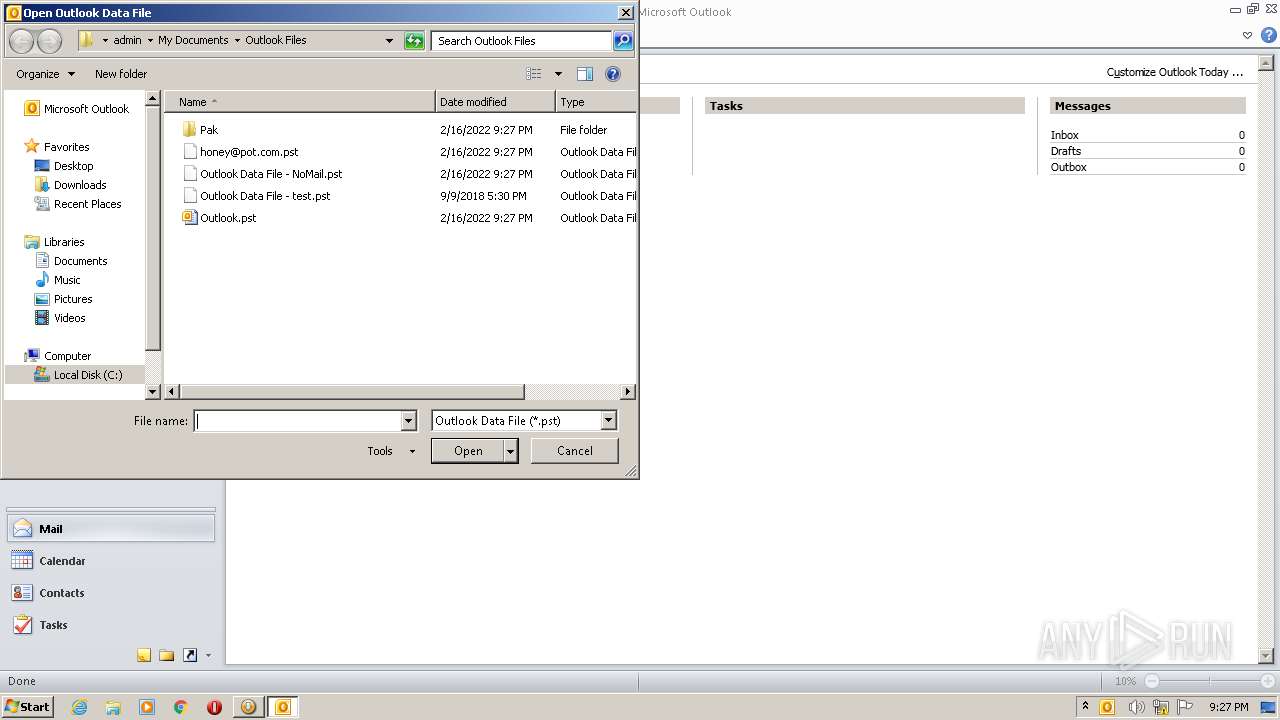Viewport: 1280px width, 720px height.
Task: Click the Shortcuts icon in Outlook navigation
Action: coord(190,656)
